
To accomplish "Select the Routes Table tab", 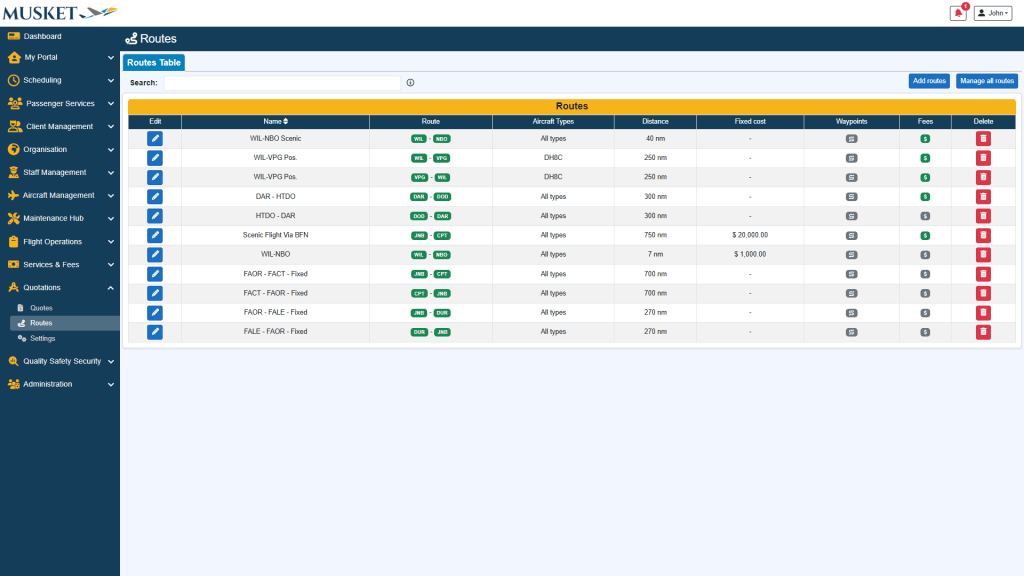I will coord(154,62).
